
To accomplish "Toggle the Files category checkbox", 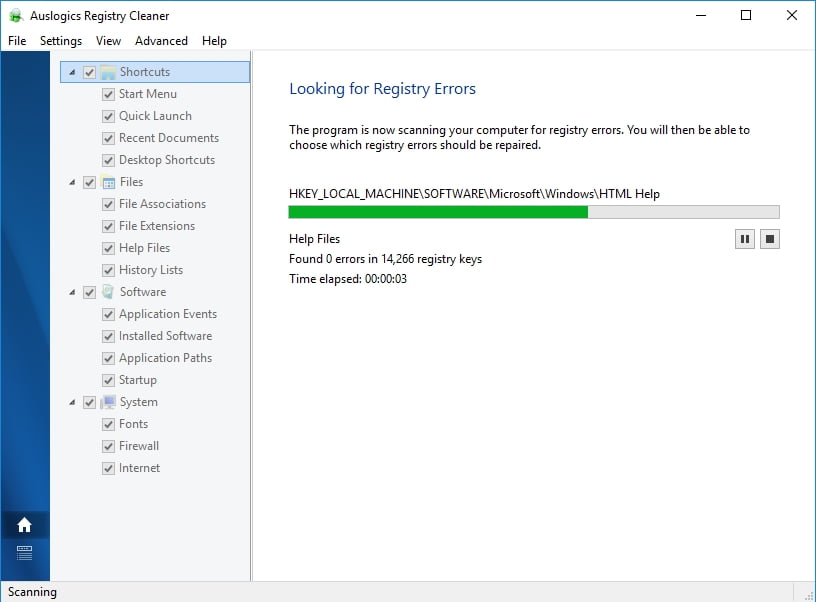I will [x=90, y=182].
